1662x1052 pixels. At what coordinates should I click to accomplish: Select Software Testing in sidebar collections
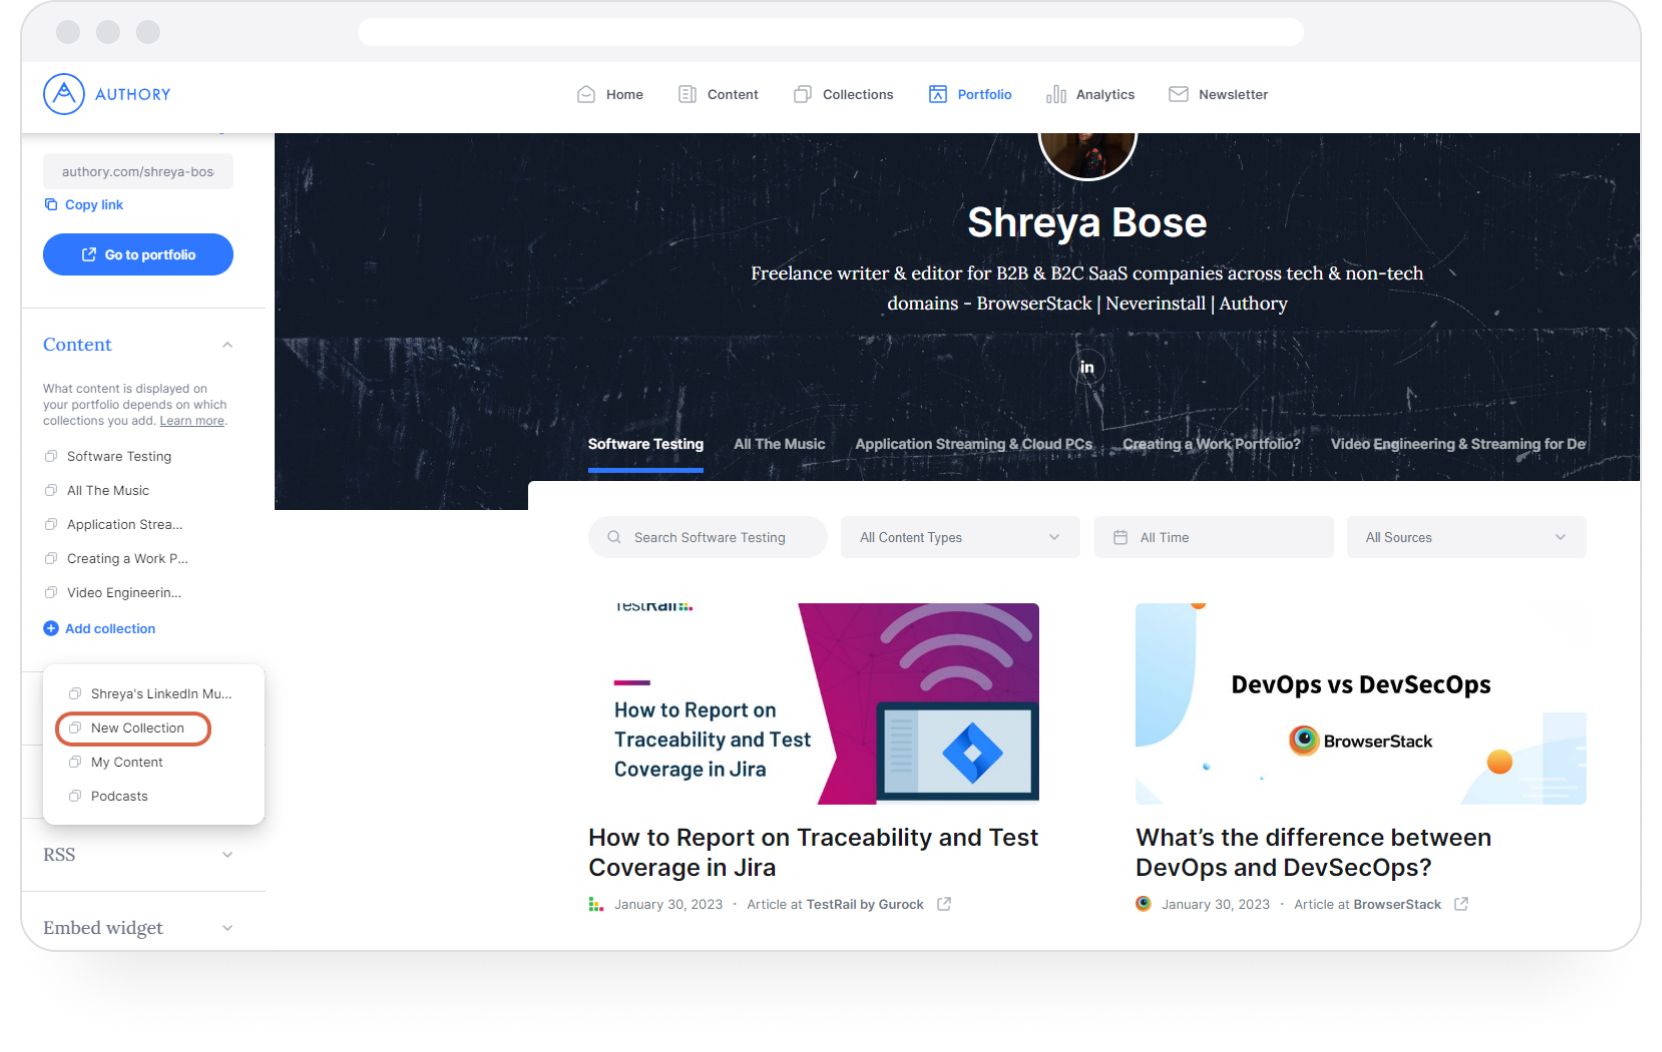click(108, 456)
